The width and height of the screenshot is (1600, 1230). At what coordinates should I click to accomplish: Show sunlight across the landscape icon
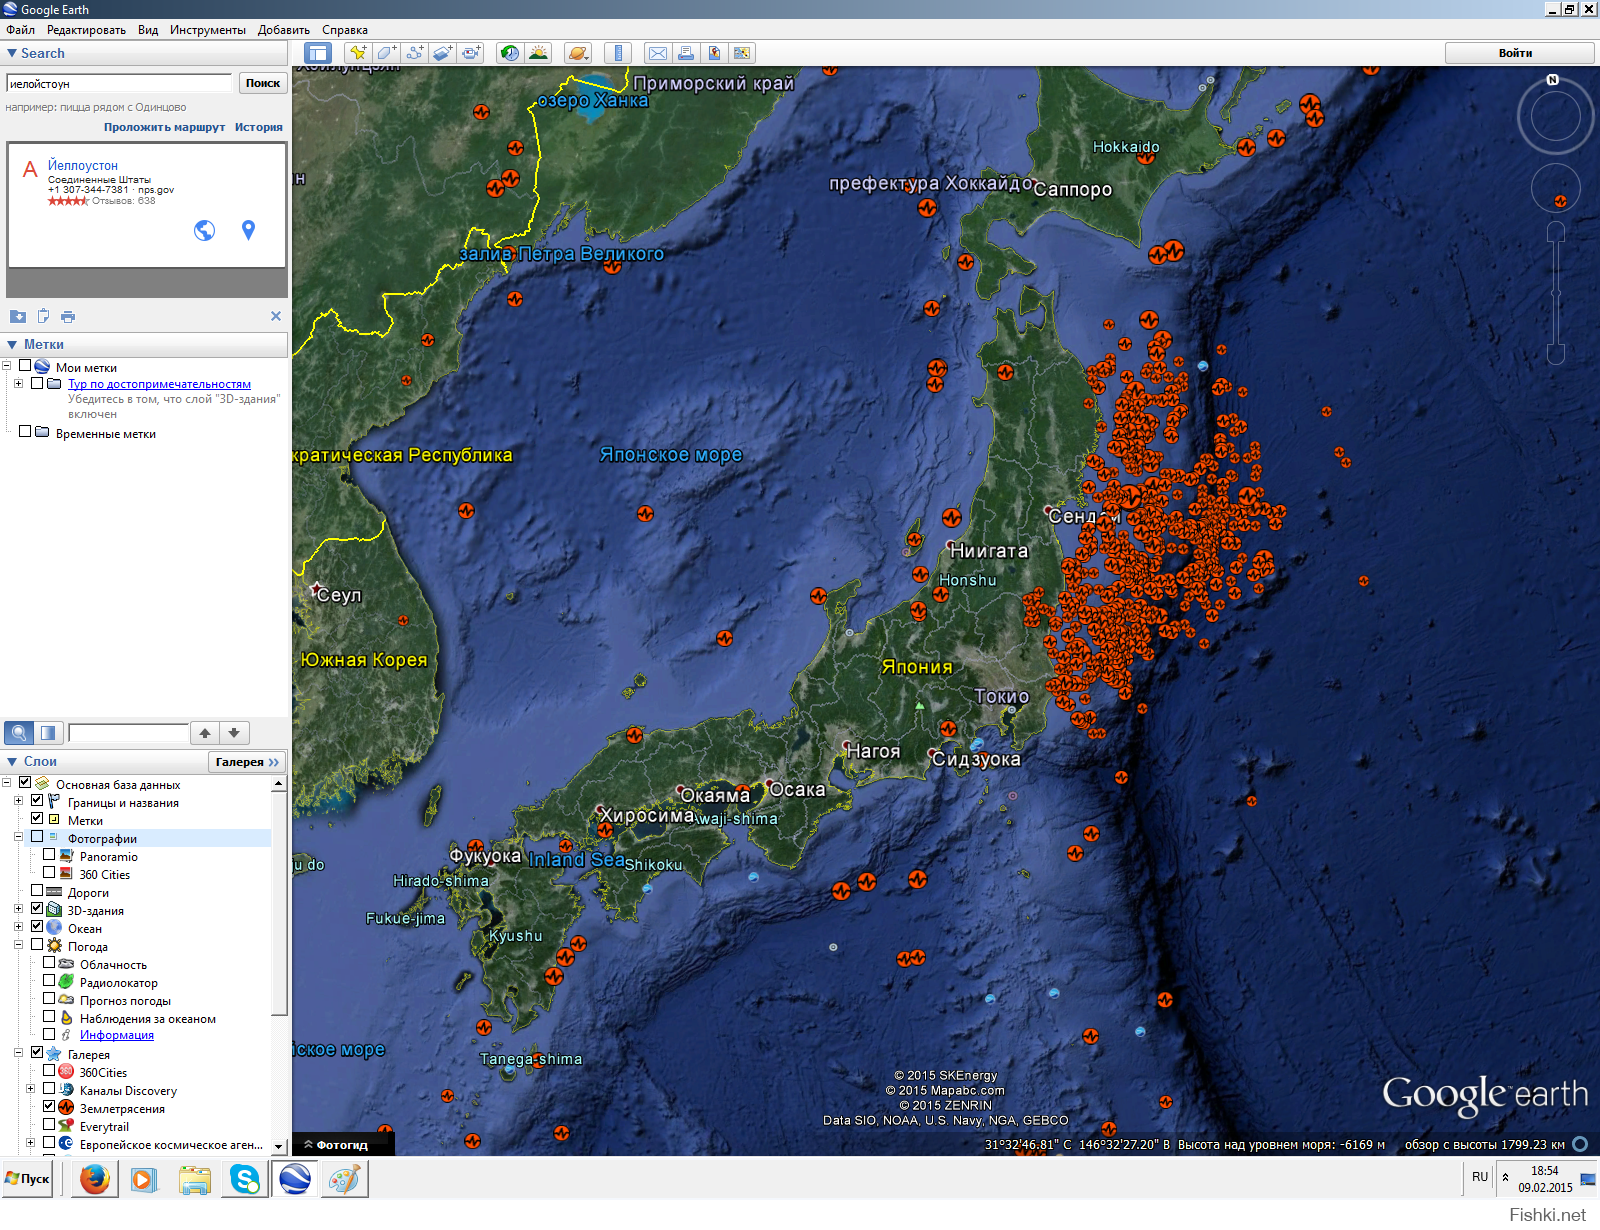(538, 53)
